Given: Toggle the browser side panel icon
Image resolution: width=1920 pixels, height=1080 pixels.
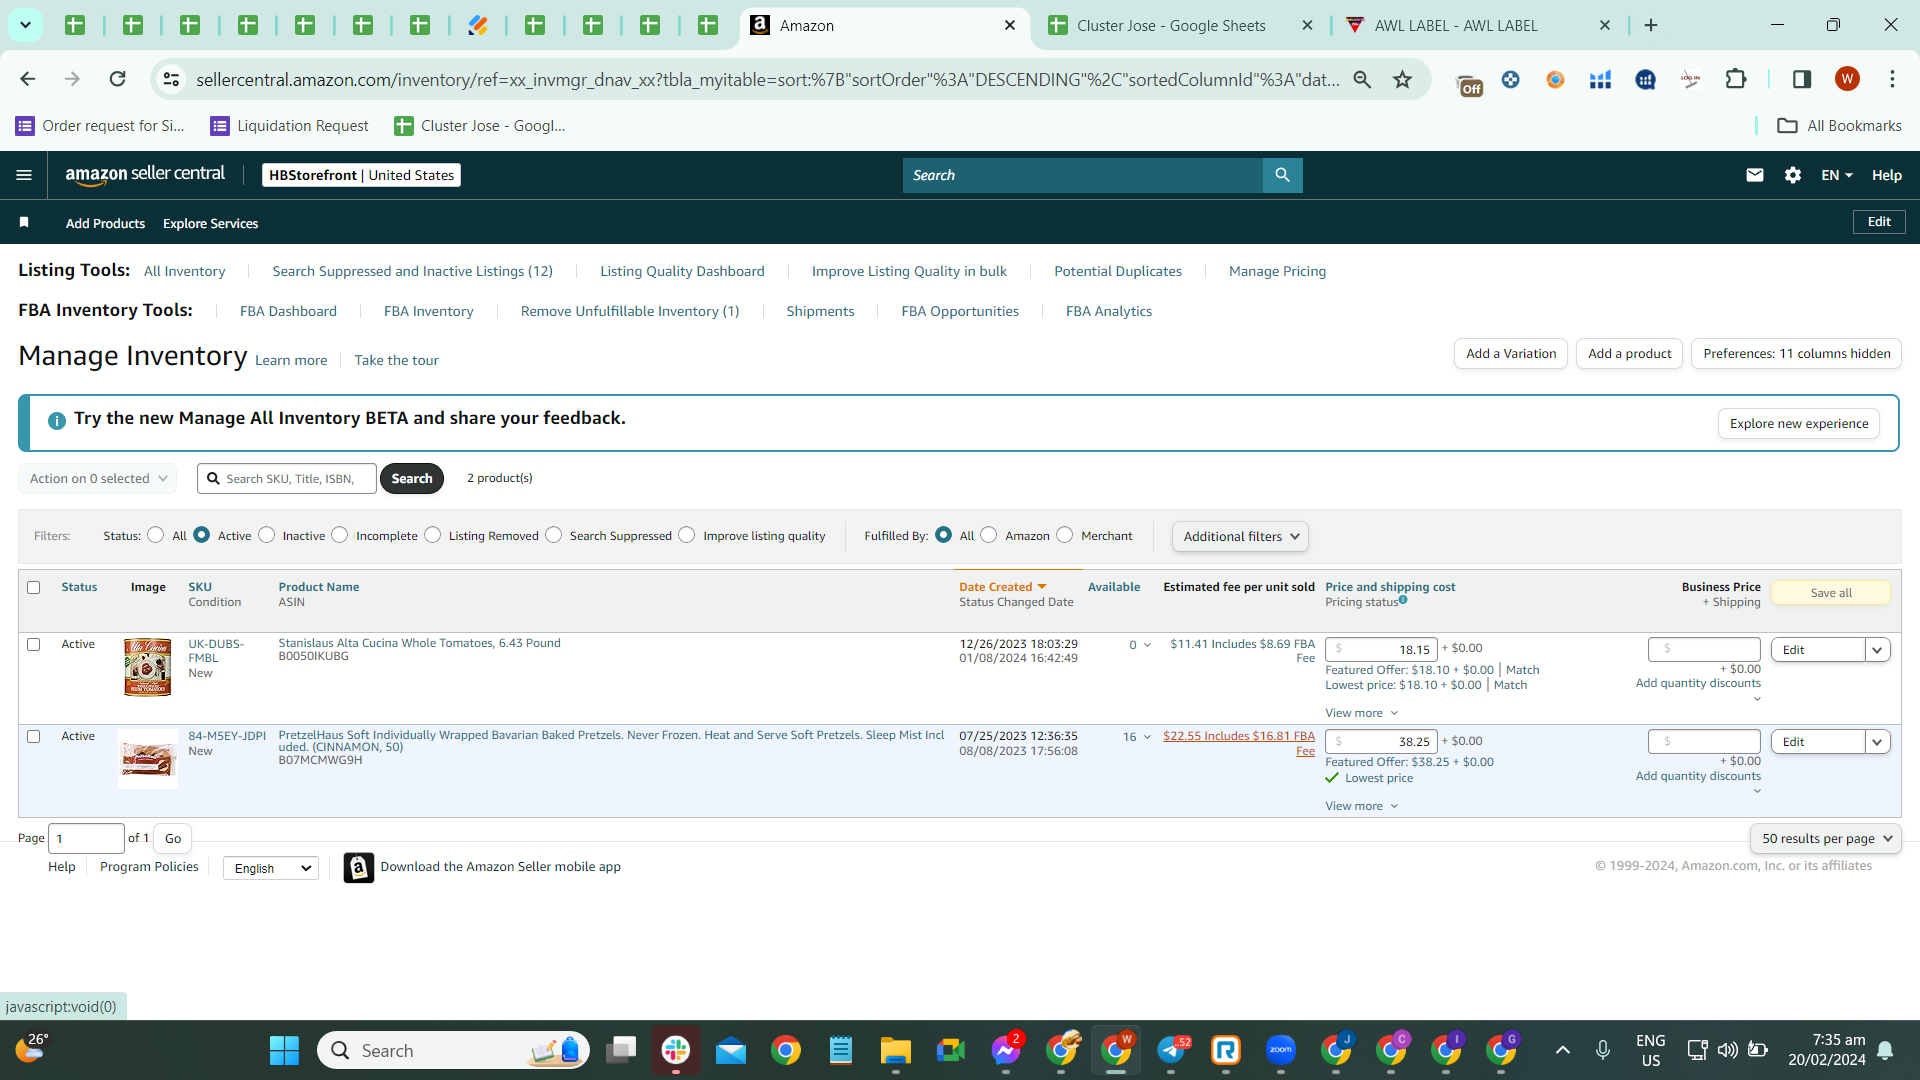Looking at the screenshot, I should click(1801, 79).
